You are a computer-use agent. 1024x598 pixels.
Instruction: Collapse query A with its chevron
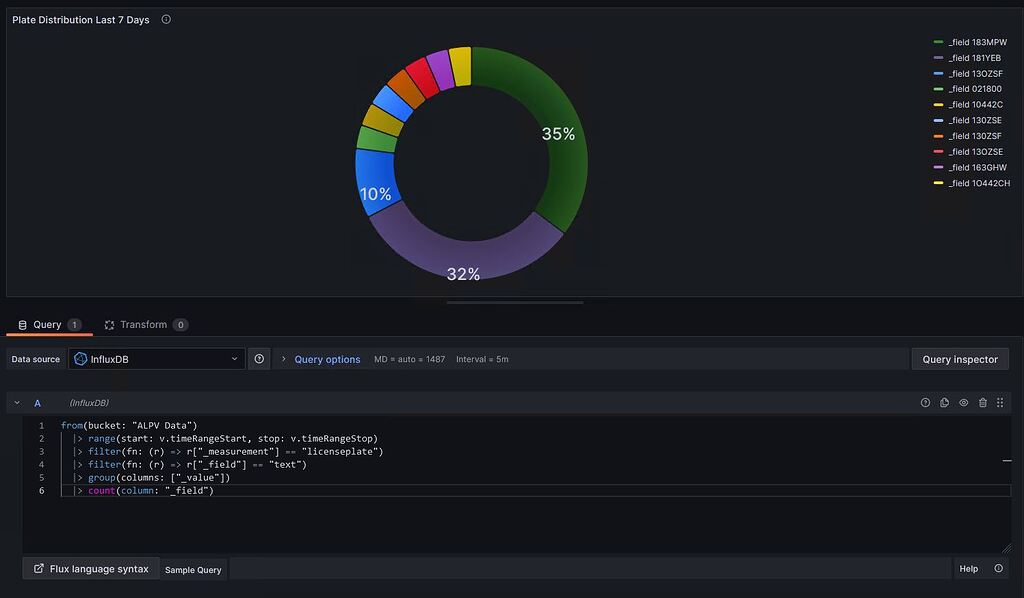(x=15, y=402)
